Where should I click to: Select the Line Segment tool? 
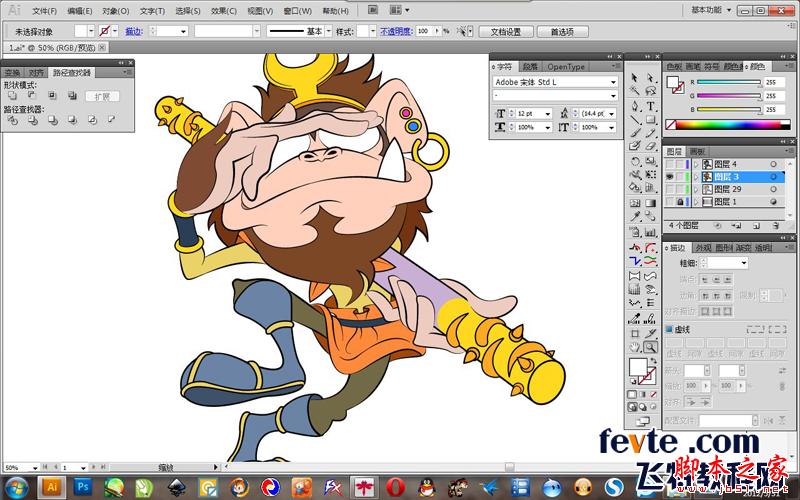pyautogui.click(x=635, y=120)
